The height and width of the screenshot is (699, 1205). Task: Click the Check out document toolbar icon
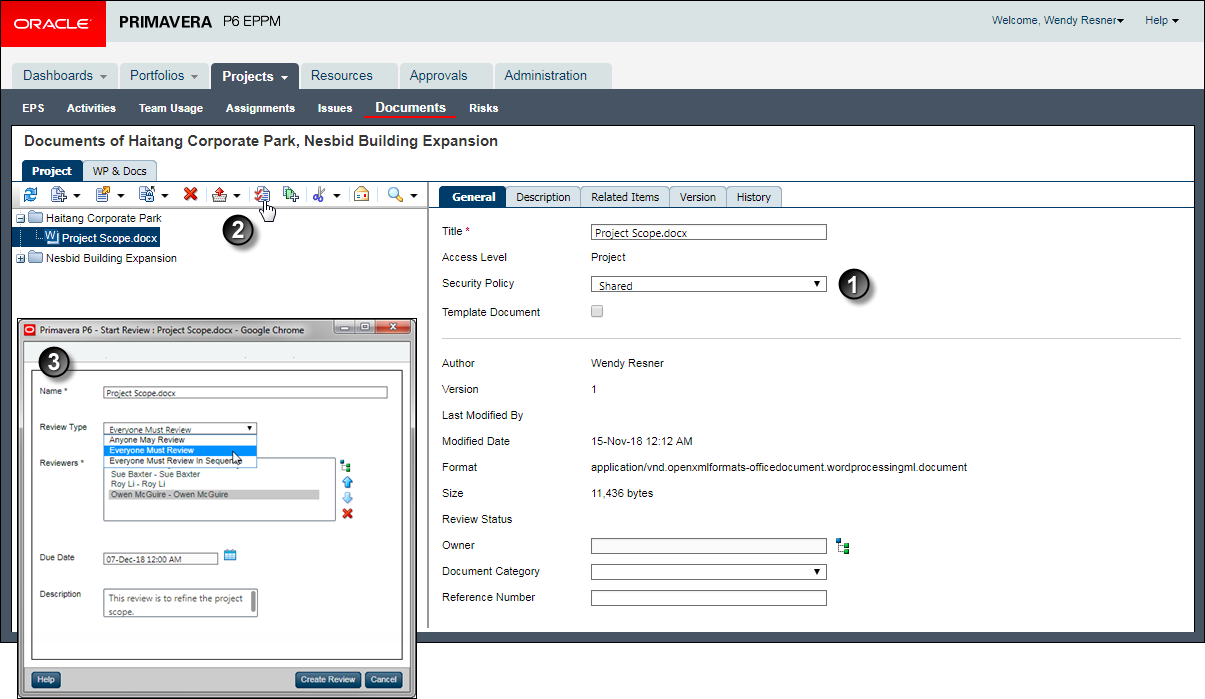(x=102, y=195)
